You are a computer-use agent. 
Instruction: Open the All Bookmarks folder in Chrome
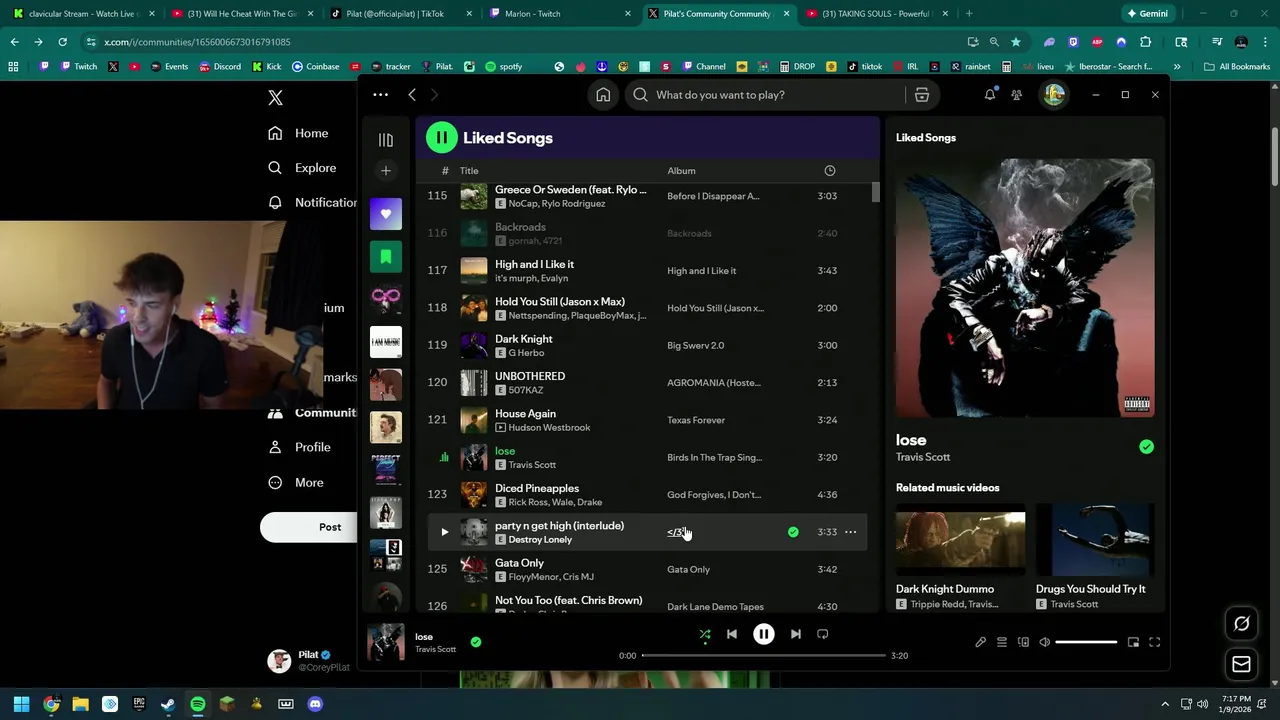(1237, 67)
